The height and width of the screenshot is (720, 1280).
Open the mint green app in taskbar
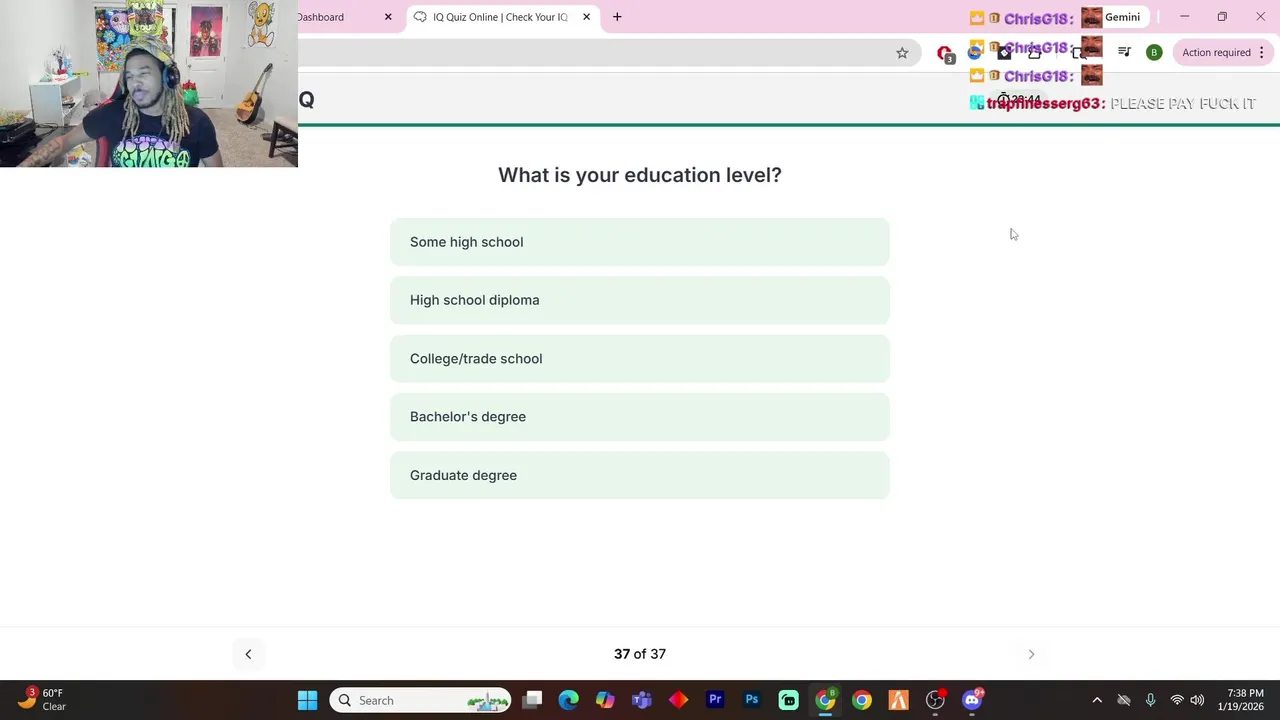pos(788,700)
